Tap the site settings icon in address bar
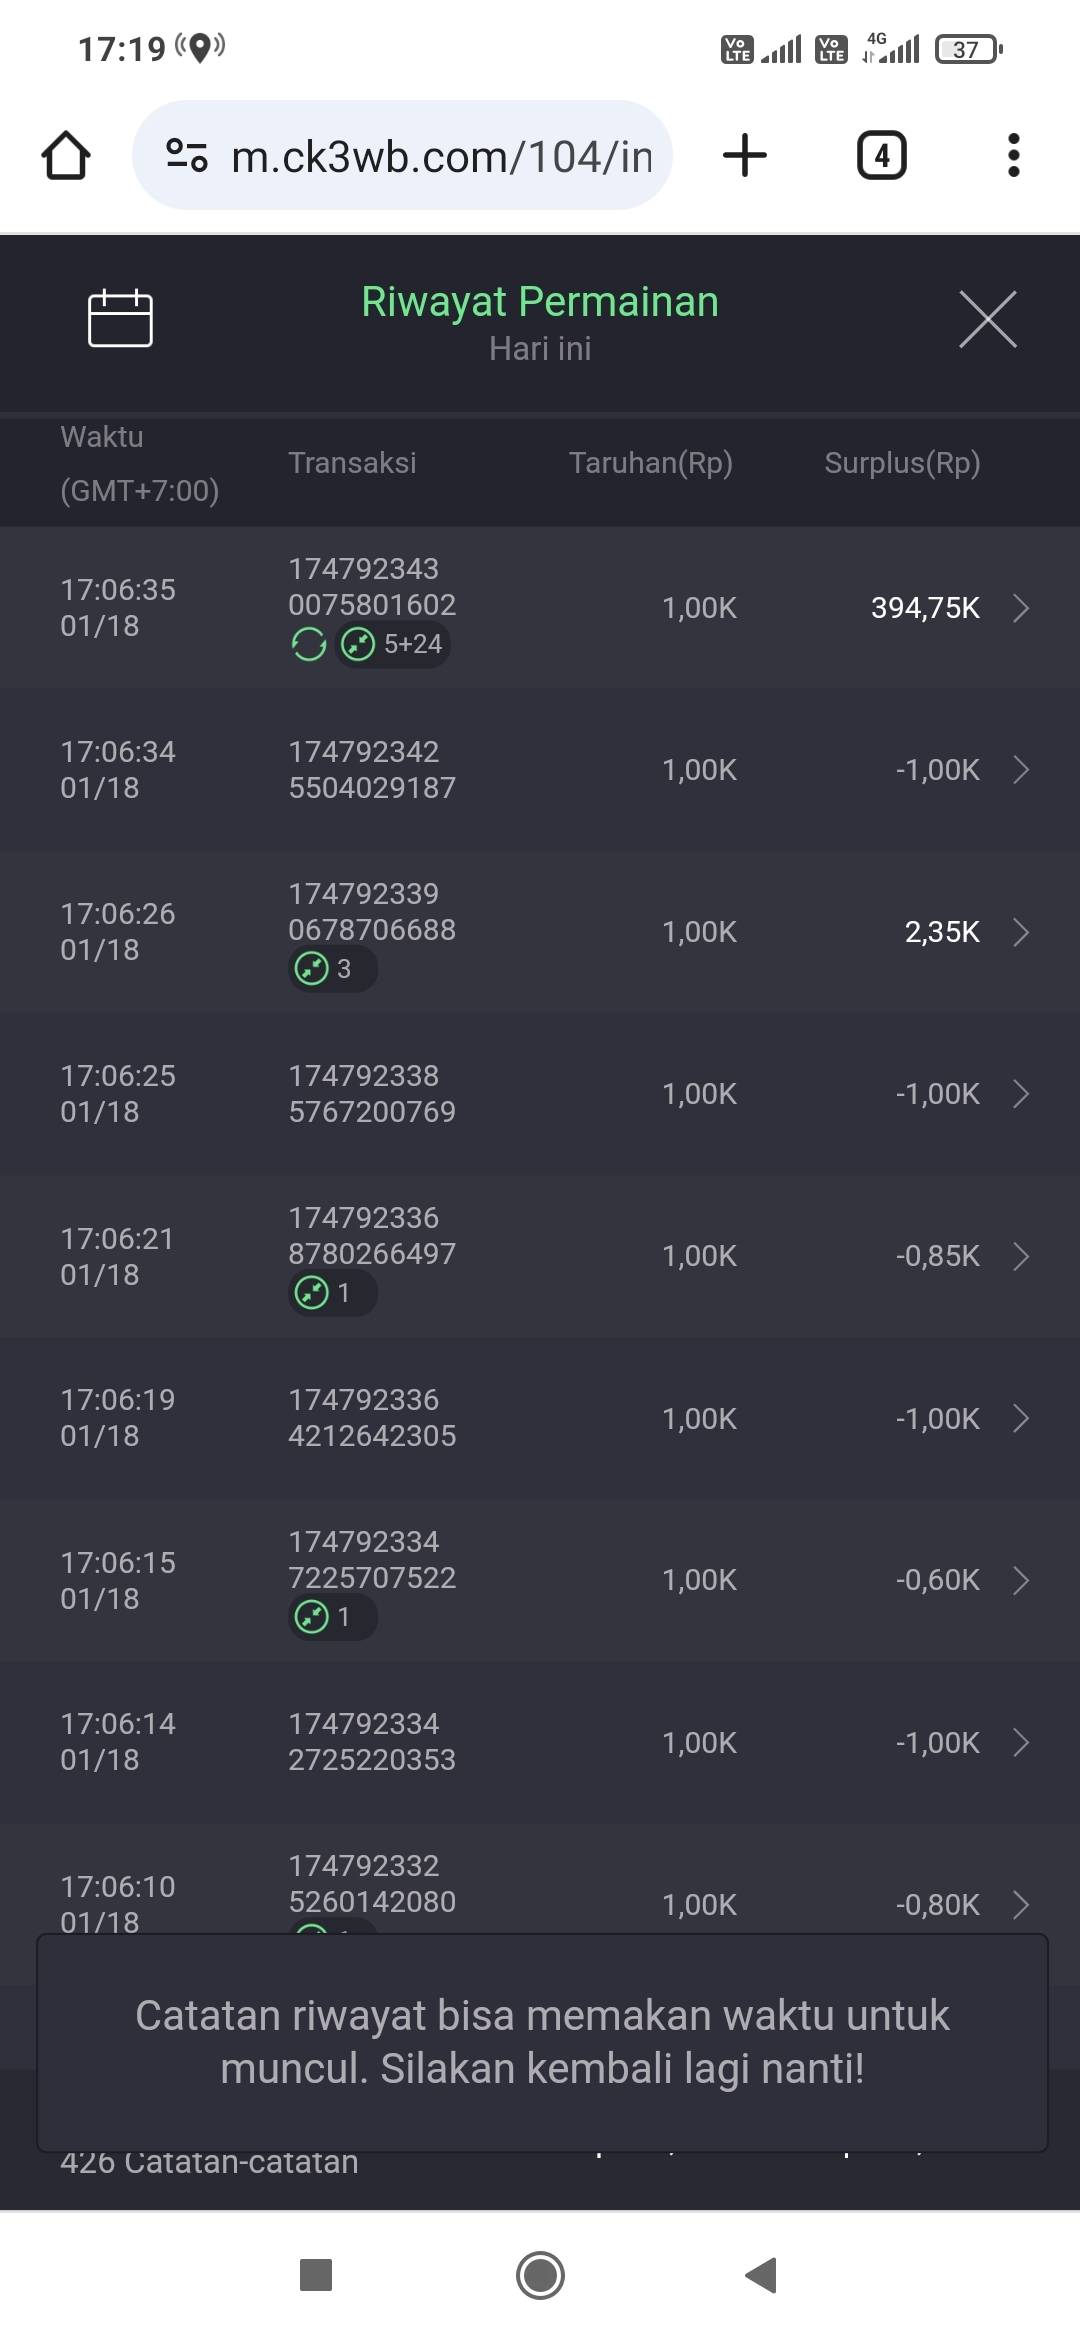 coord(187,156)
